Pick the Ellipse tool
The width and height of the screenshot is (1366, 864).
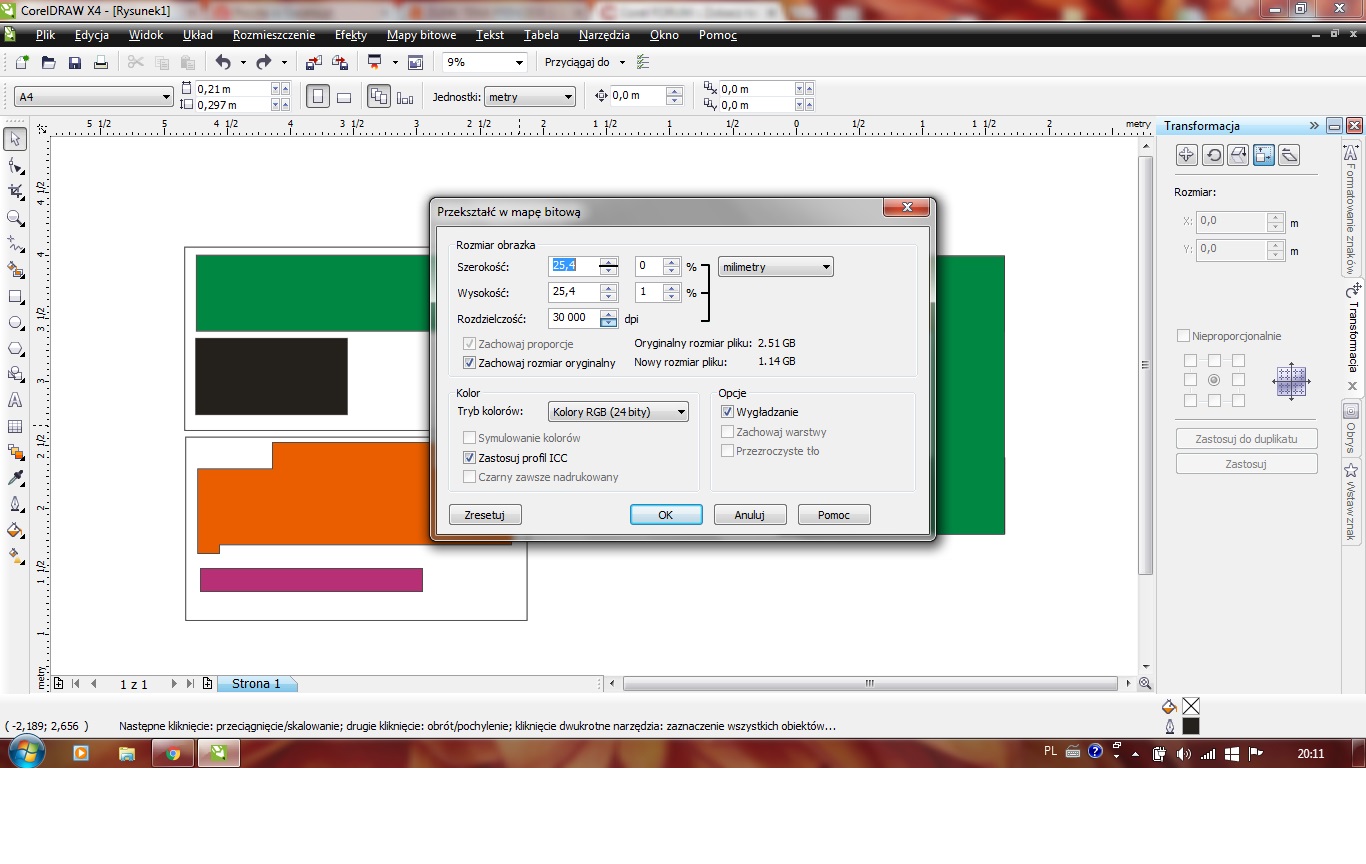pyautogui.click(x=15, y=323)
